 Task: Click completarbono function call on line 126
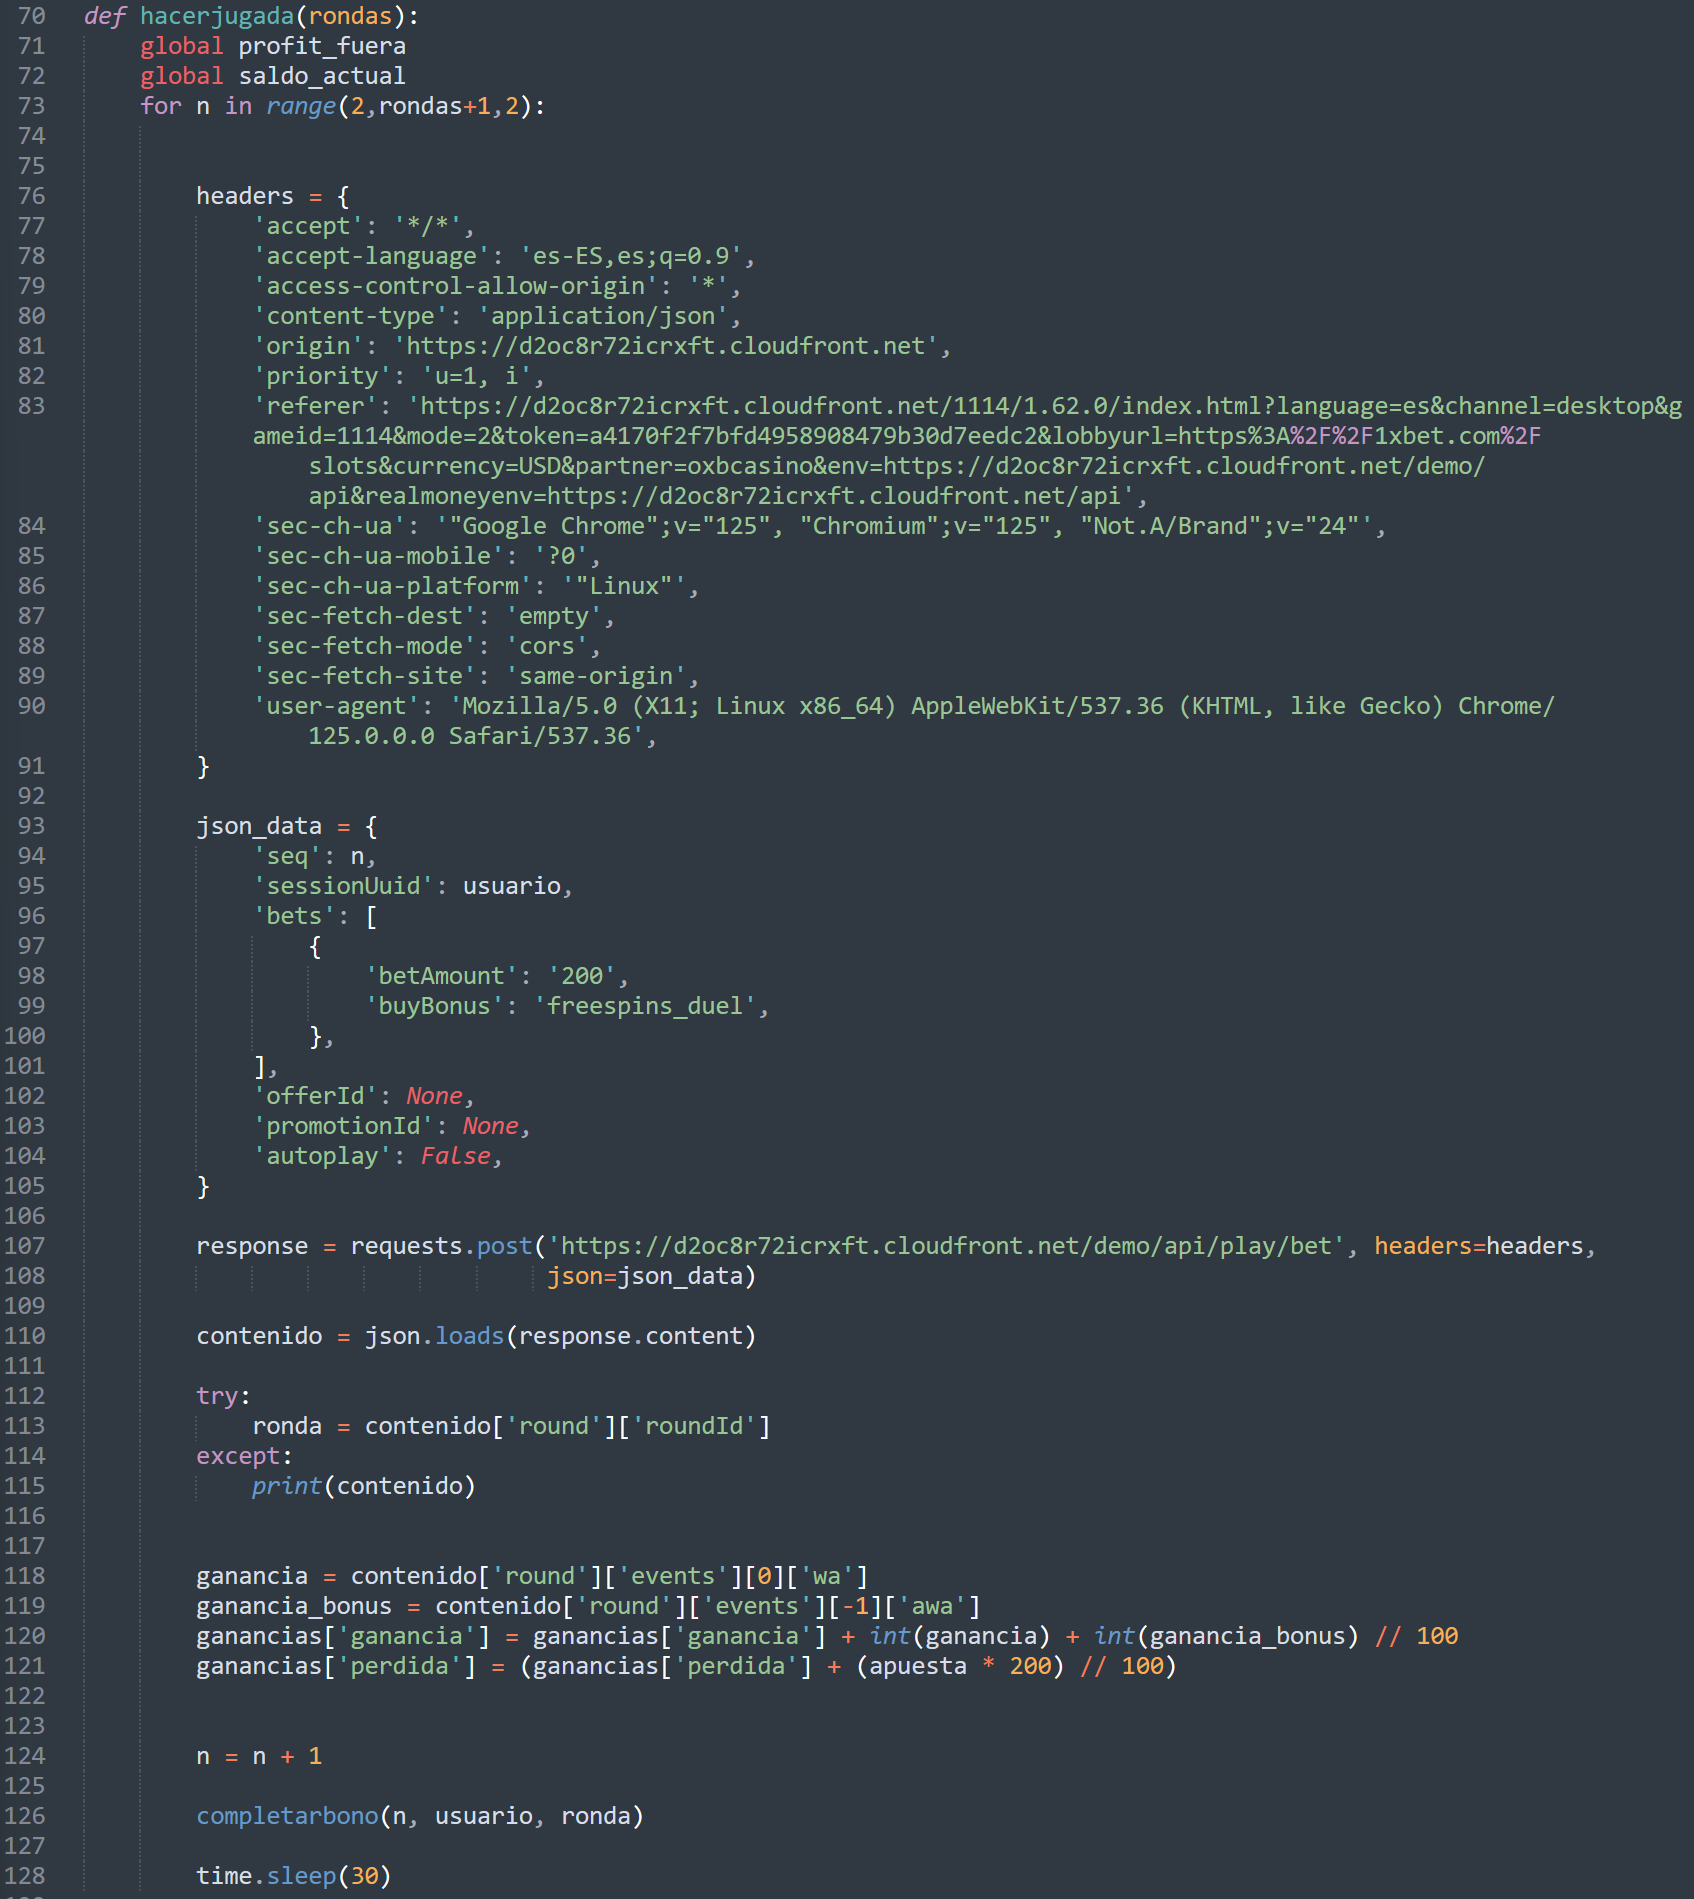tap(287, 1816)
